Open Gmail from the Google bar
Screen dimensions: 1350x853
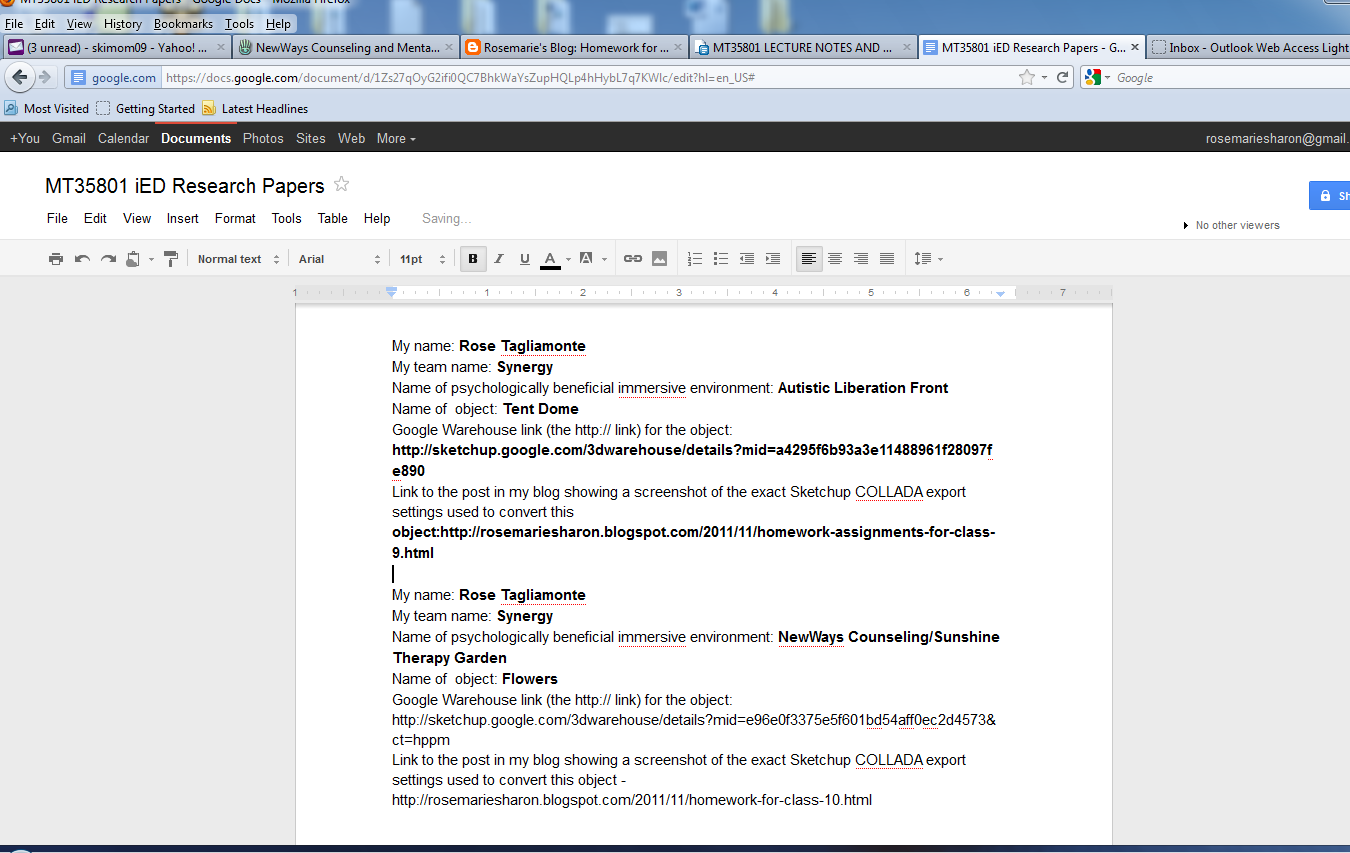(x=69, y=138)
